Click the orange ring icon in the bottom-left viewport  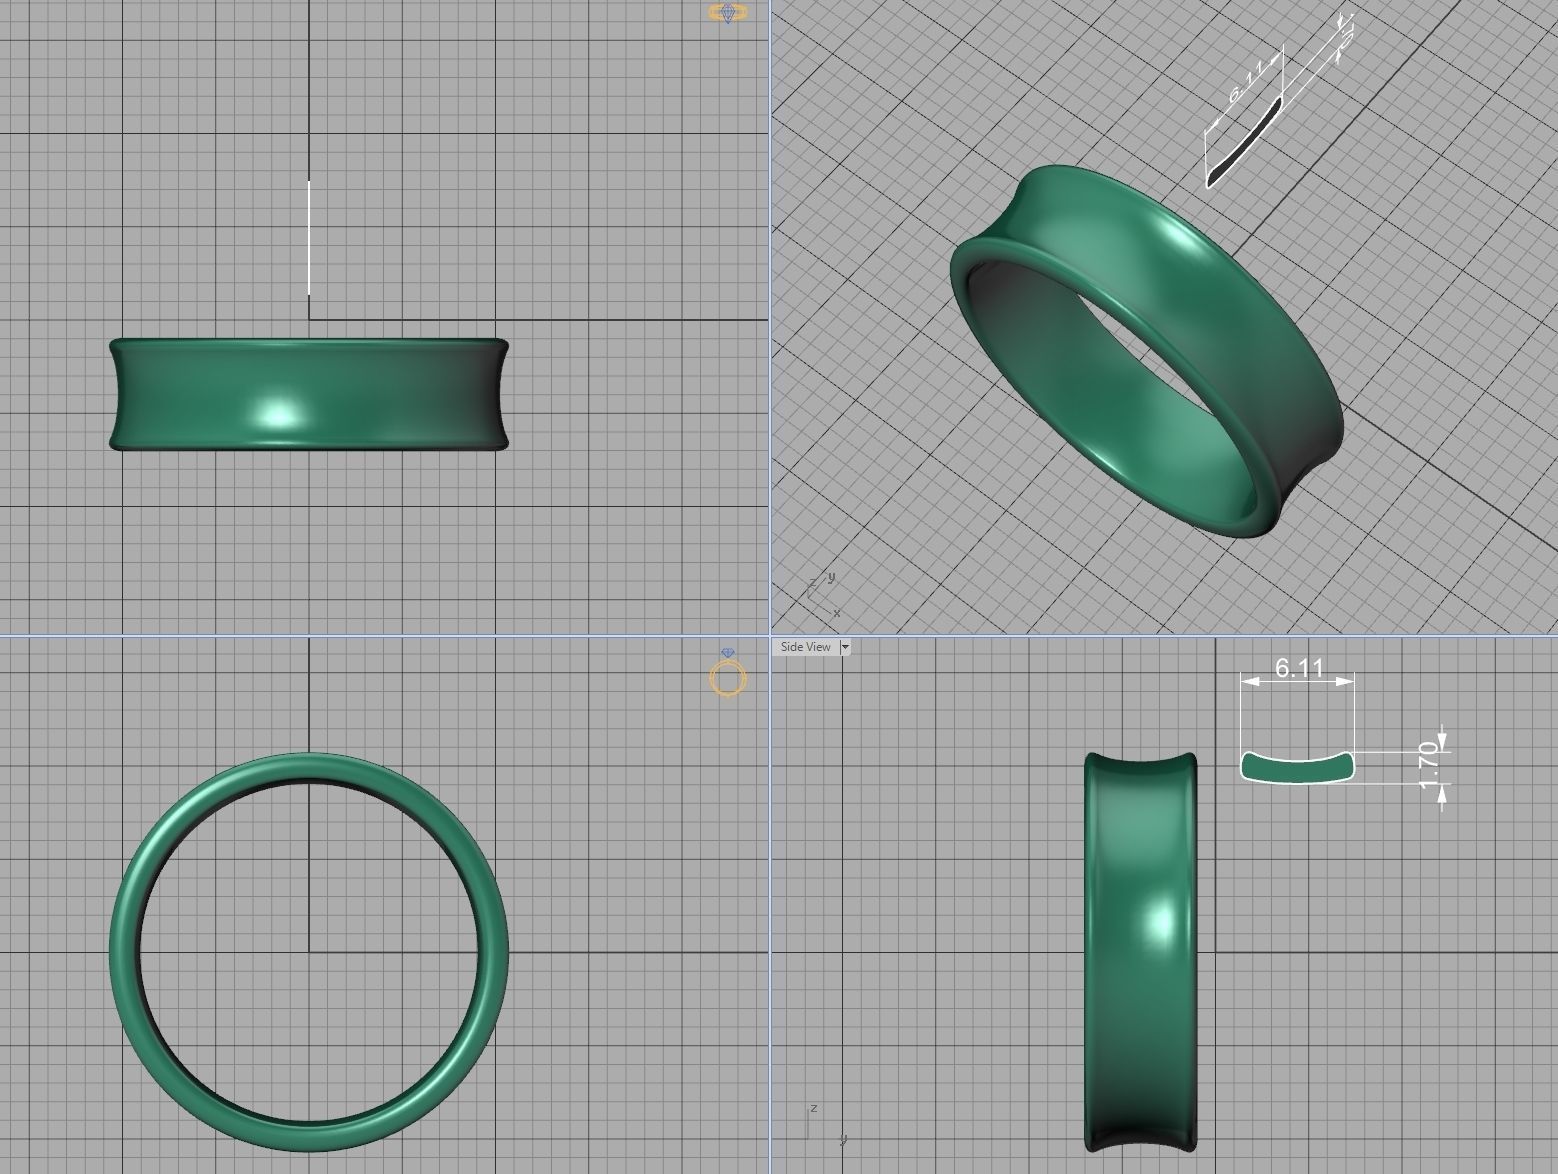728,674
